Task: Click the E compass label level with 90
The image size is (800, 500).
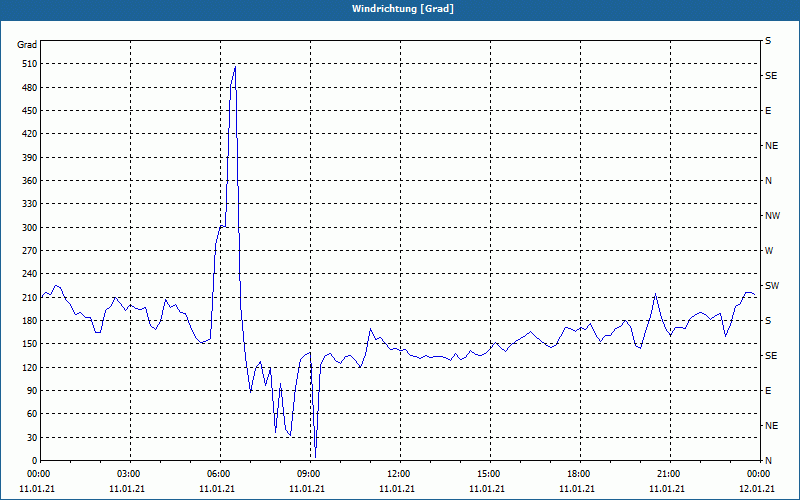Action: point(768,391)
